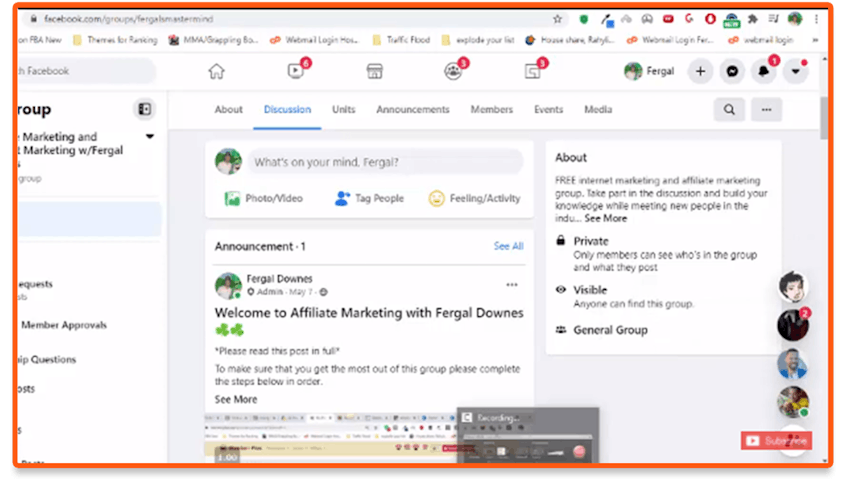Open the red YouTube extension icon
Viewport: 846px width, 490px height.
(668, 19)
